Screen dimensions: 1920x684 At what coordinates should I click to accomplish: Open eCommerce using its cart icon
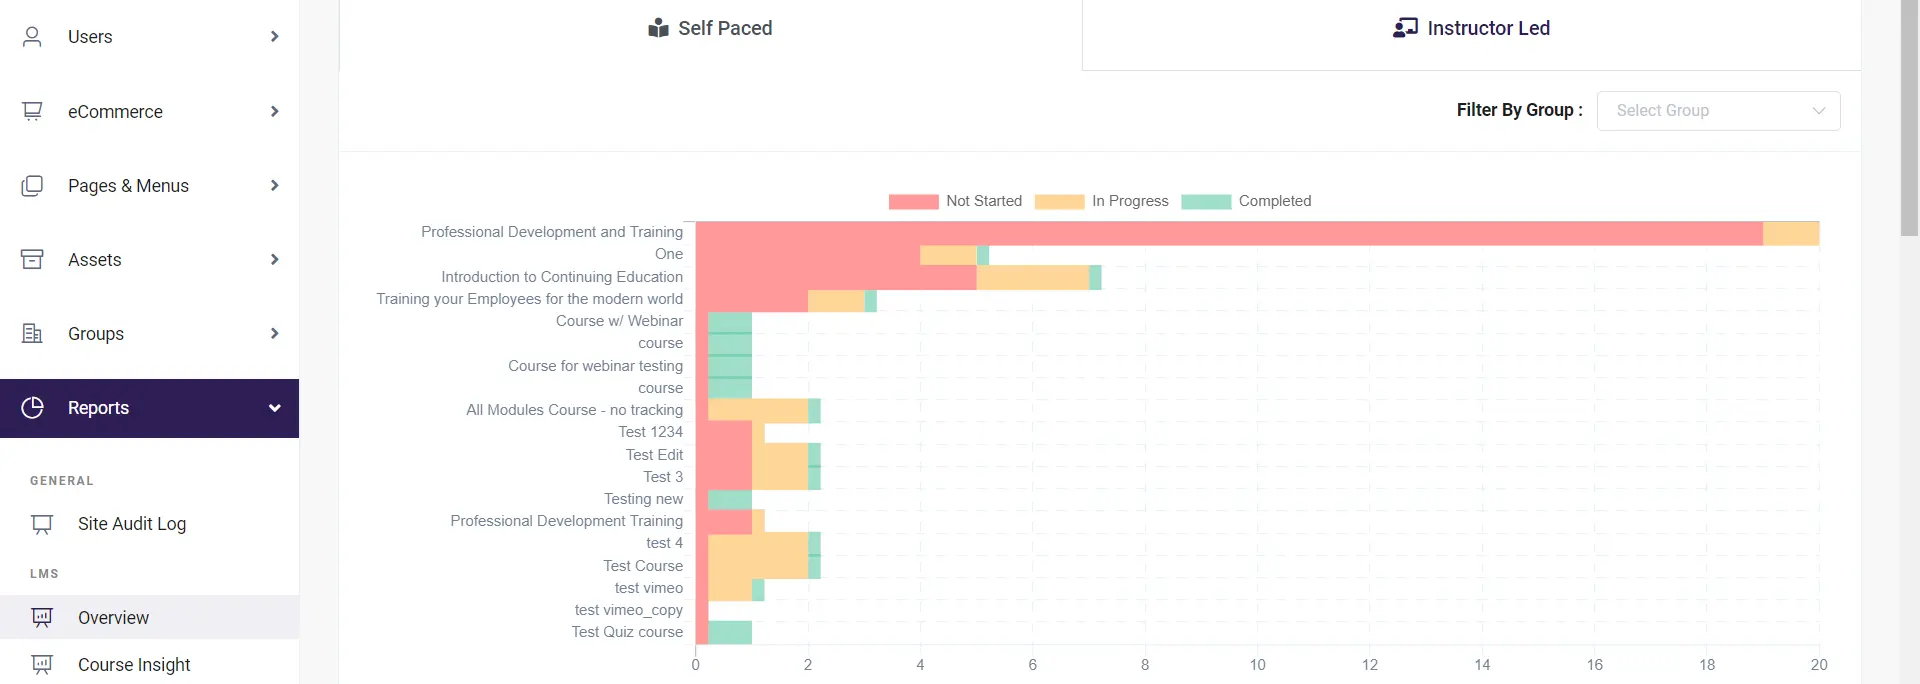coord(33,111)
